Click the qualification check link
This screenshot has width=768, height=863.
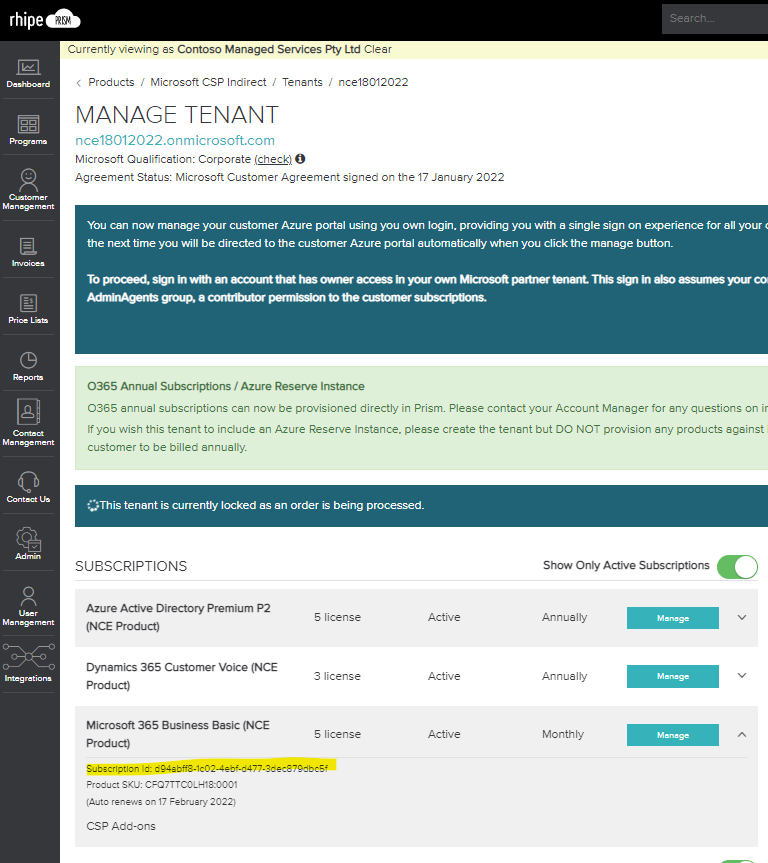(x=273, y=159)
